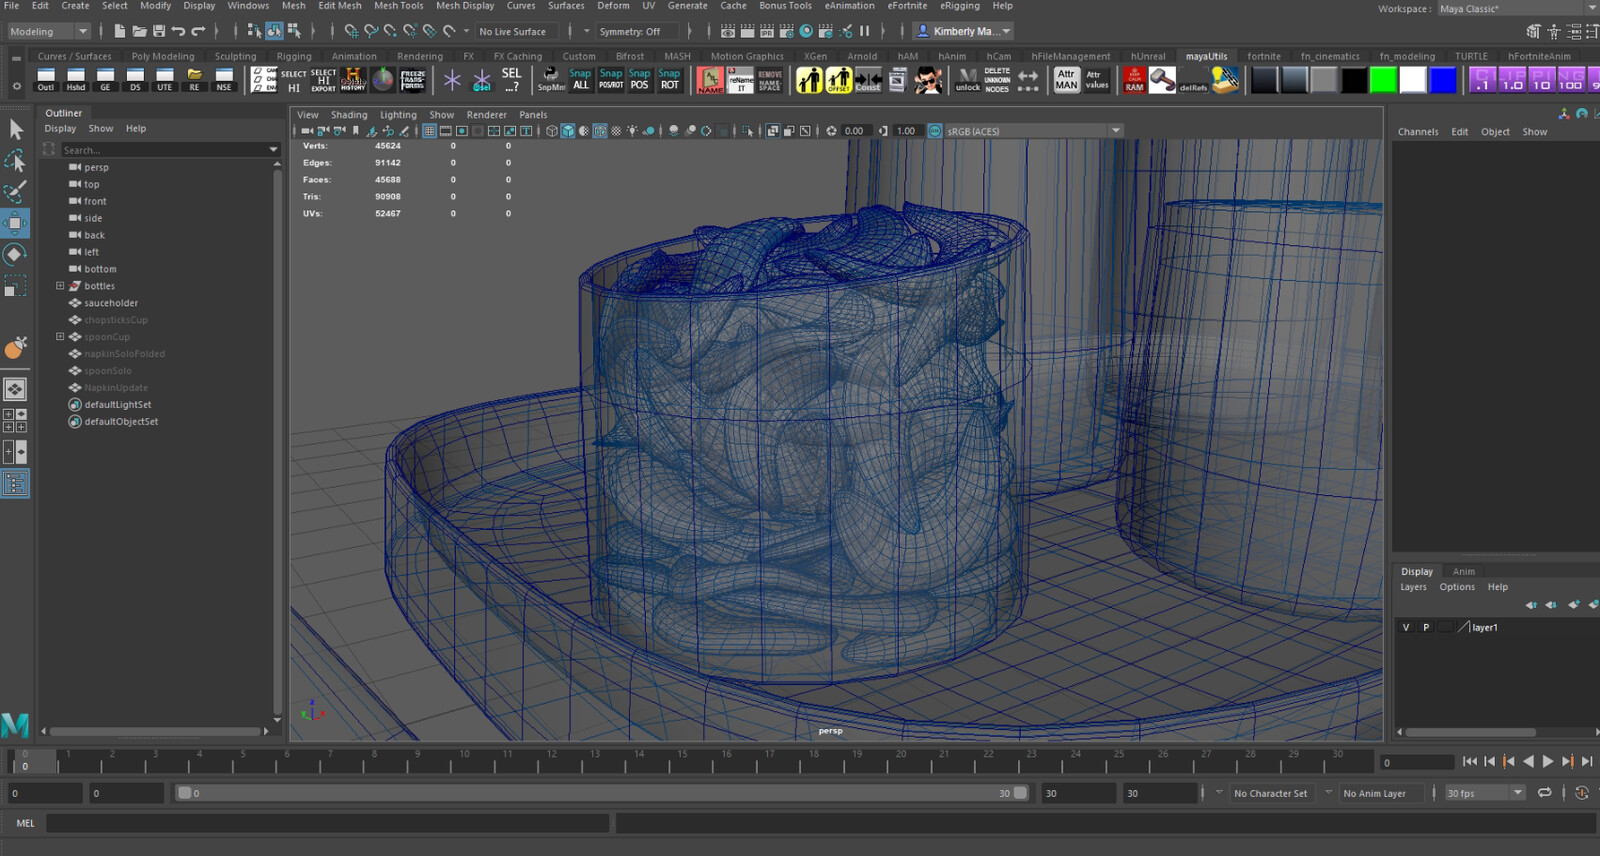Click the save scene icon

(158, 32)
